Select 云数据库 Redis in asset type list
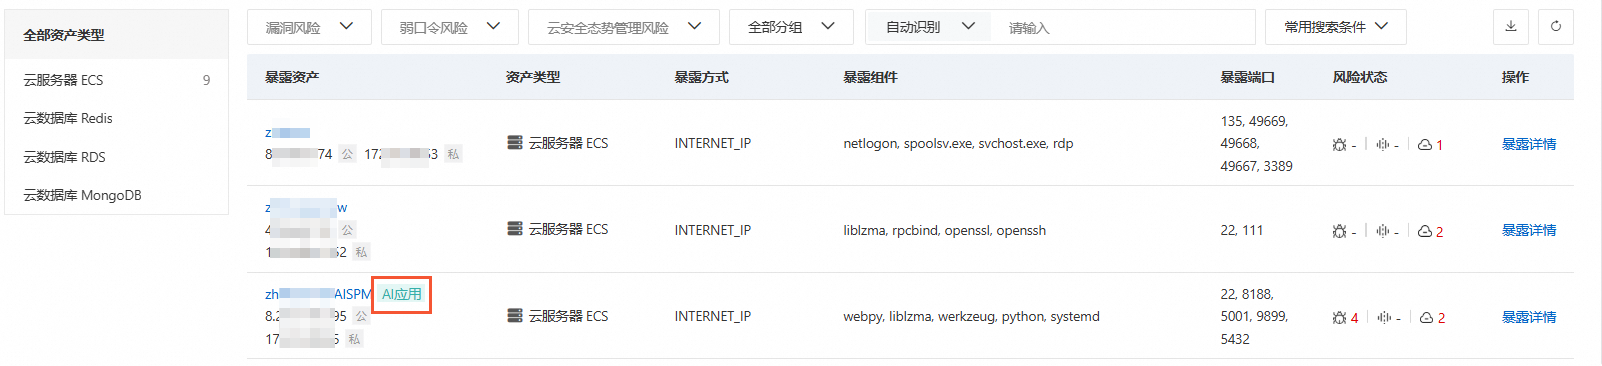Screen dimensions: 1602x366 [x=116, y=118]
